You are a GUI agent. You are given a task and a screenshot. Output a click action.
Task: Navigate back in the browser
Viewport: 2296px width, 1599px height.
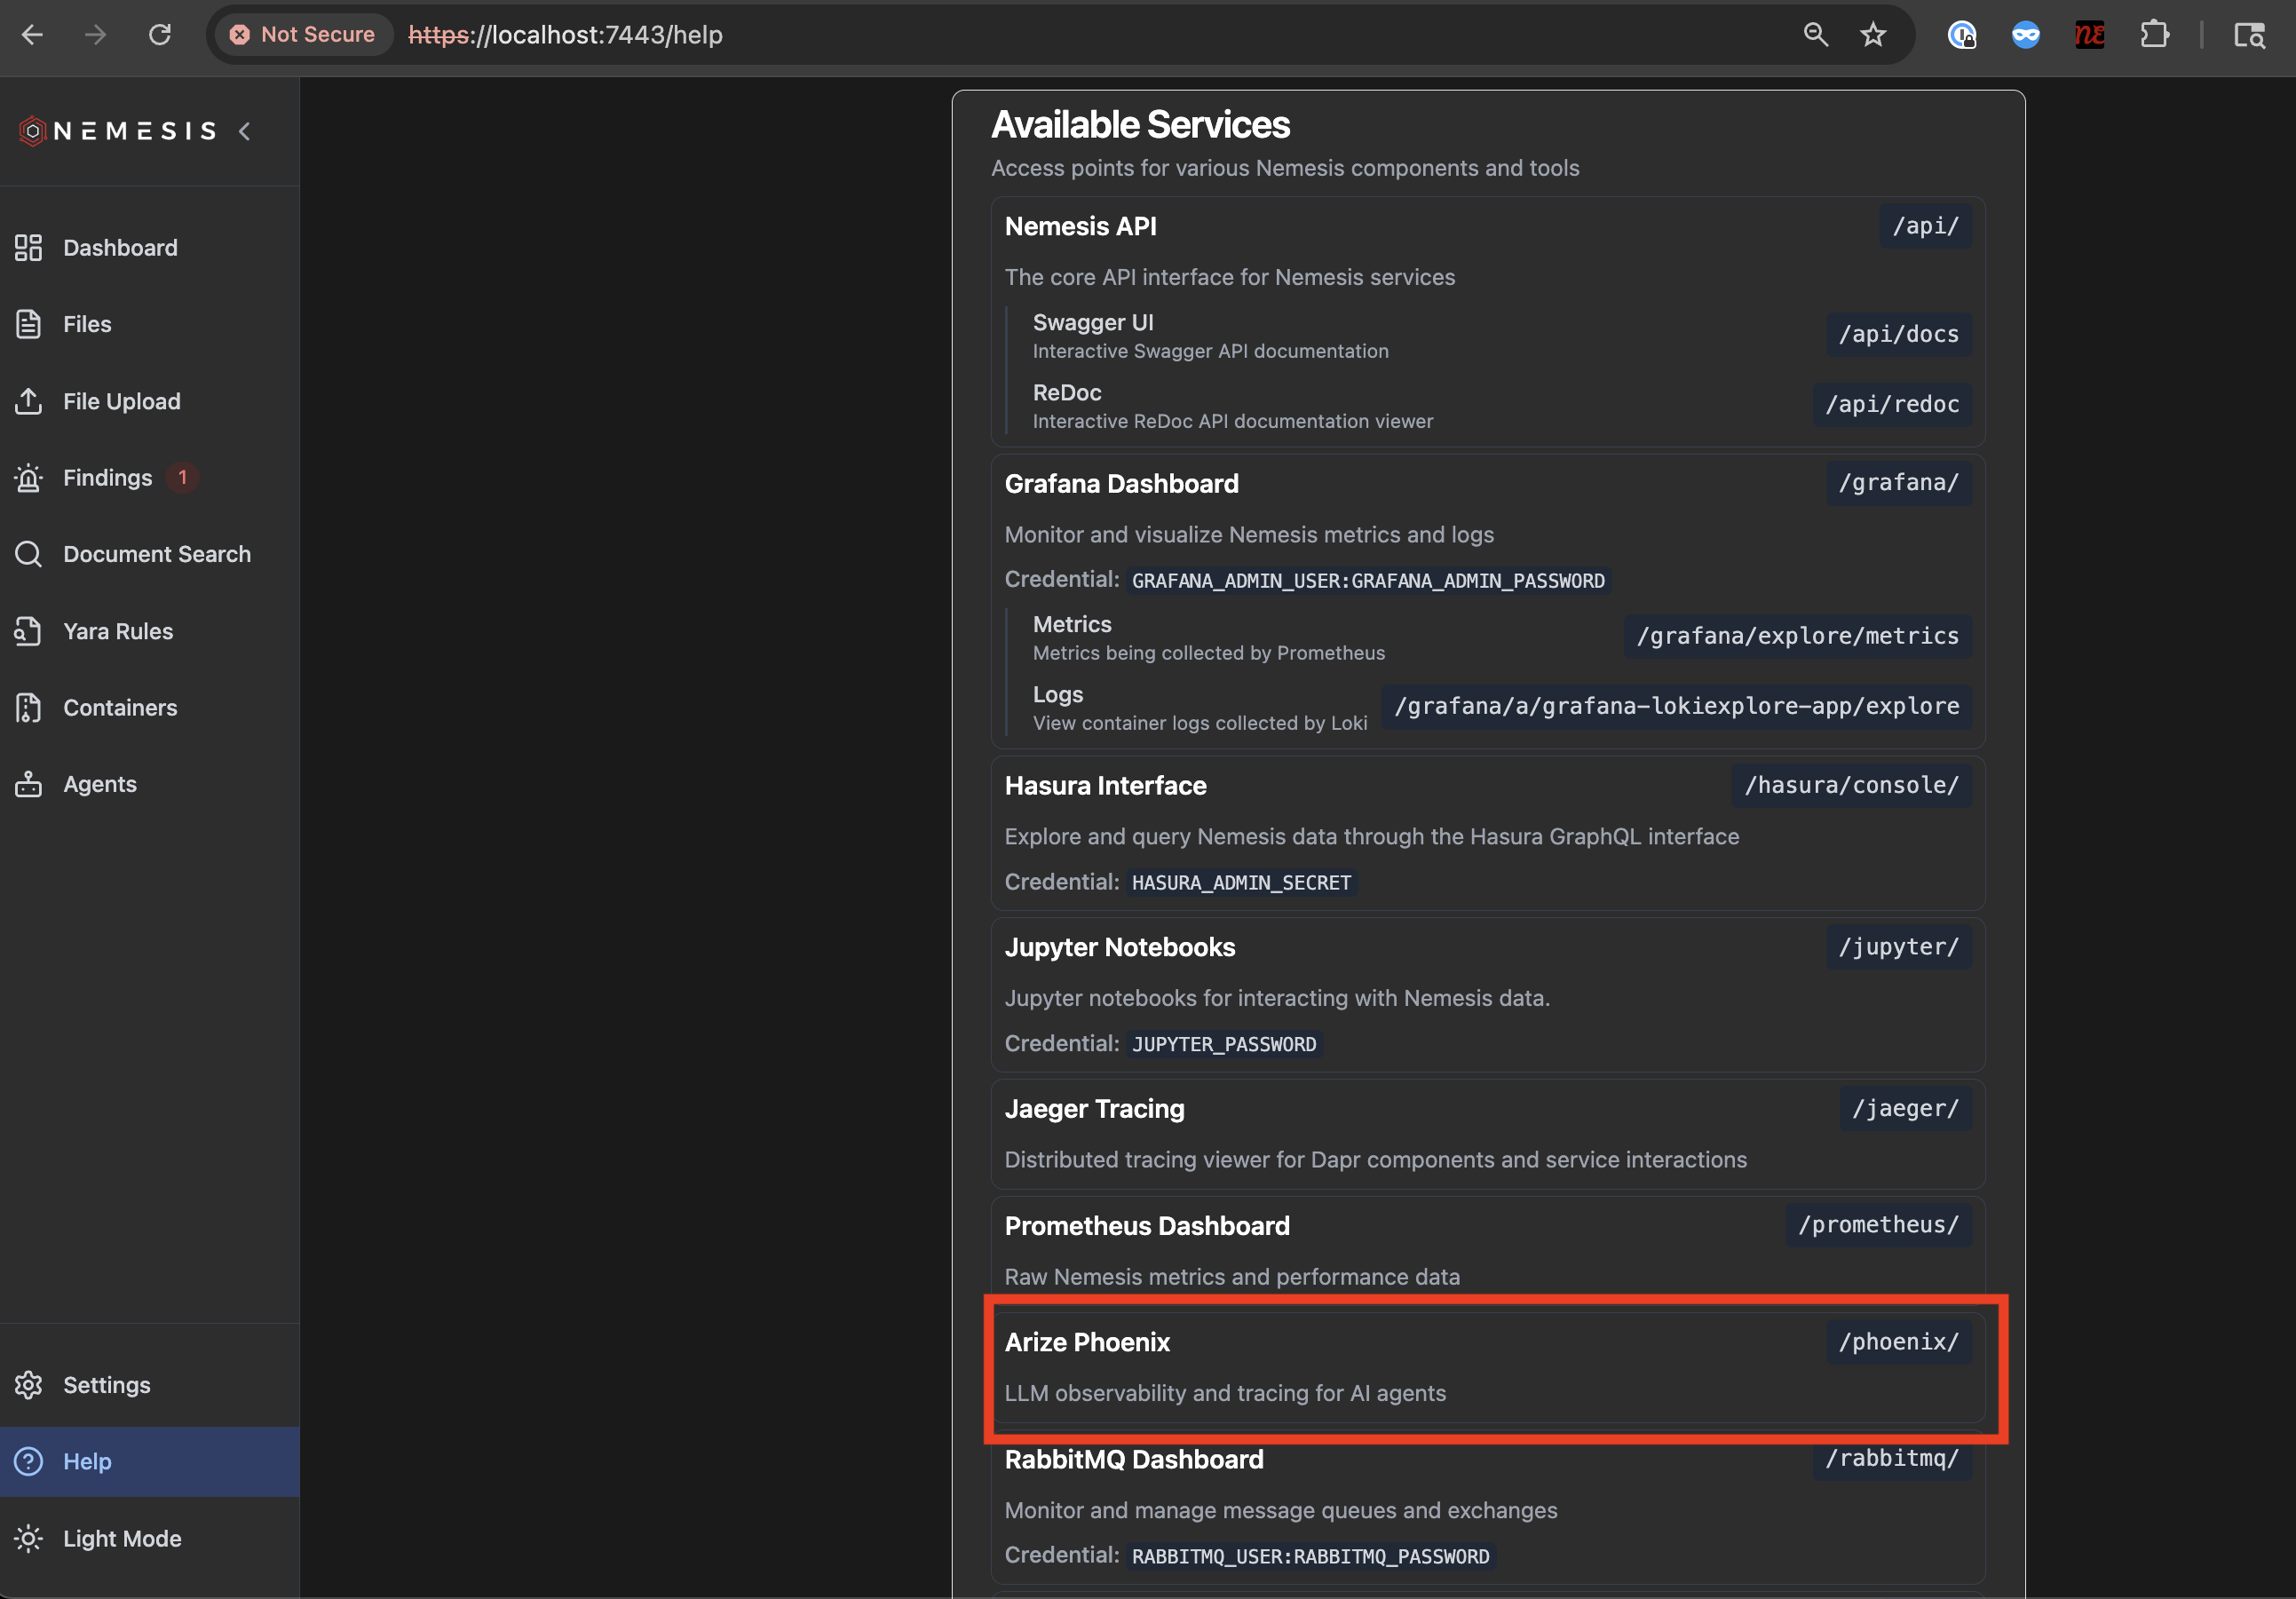pos(33,34)
